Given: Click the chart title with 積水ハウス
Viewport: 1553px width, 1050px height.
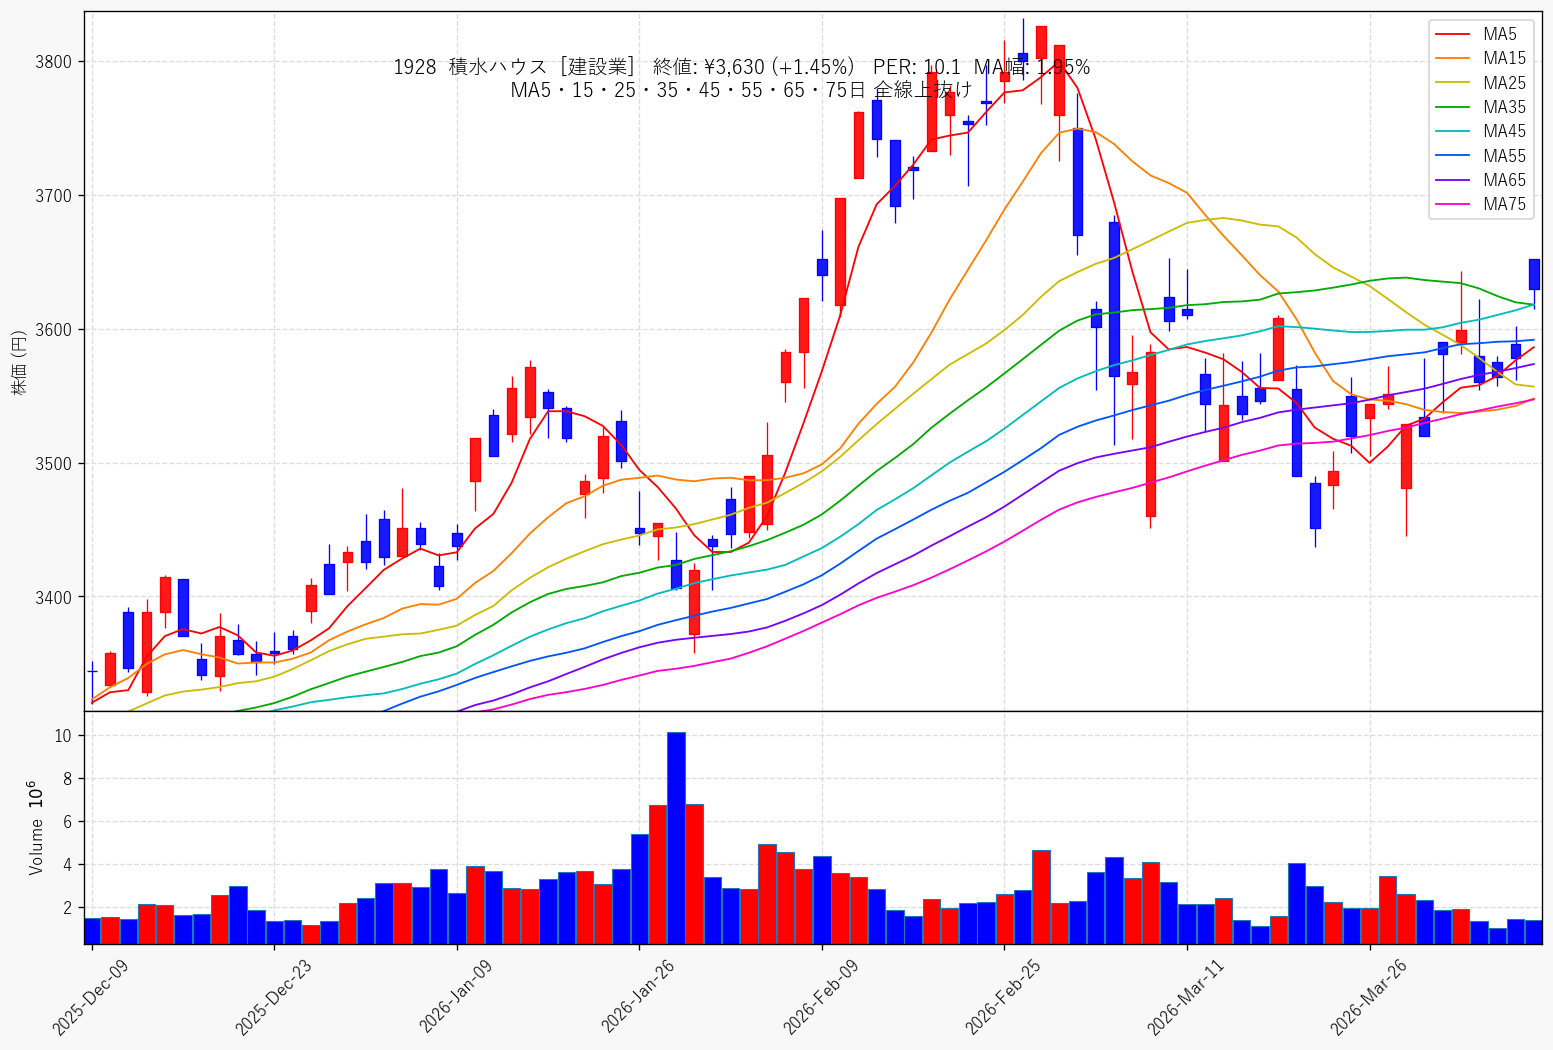Looking at the screenshot, I should click(x=741, y=67).
